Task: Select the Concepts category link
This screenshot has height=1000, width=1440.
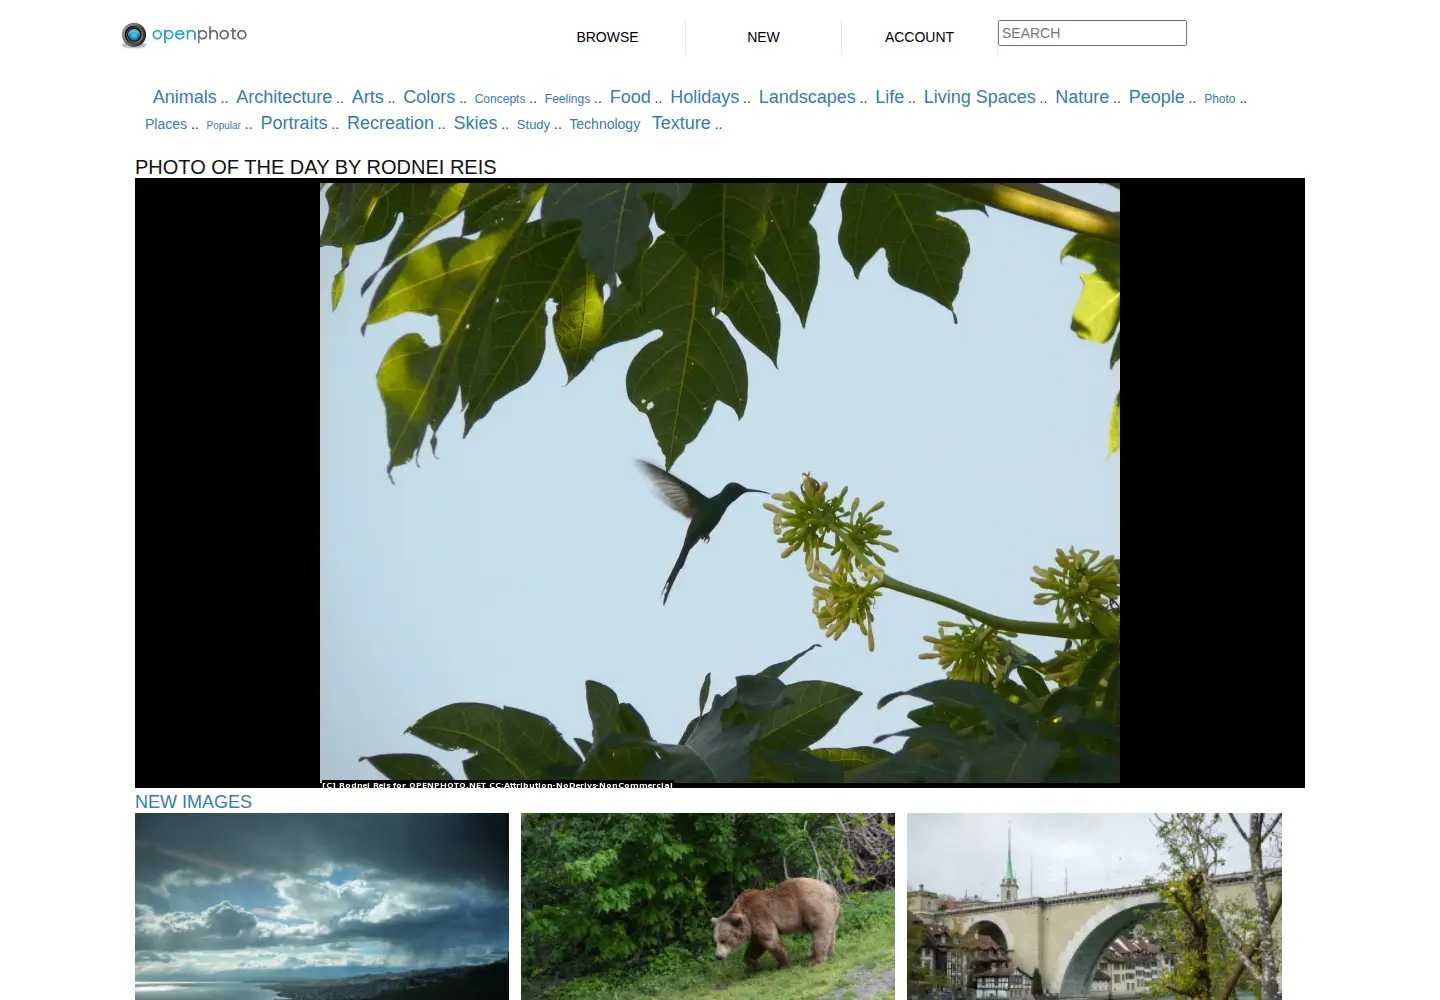Action: (x=500, y=99)
